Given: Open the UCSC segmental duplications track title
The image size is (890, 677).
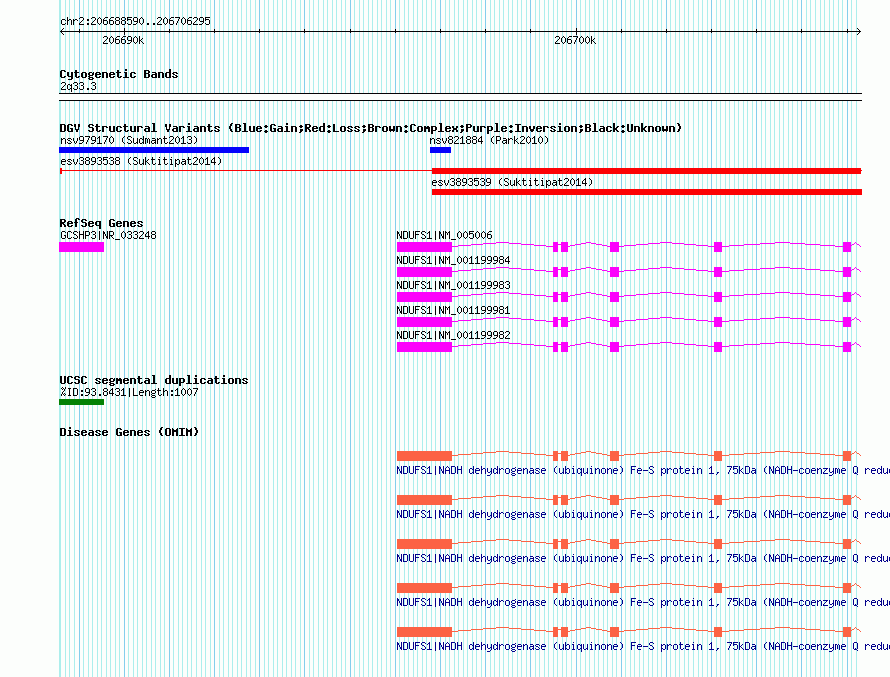Looking at the screenshot, I should click(x=154, y=380).
